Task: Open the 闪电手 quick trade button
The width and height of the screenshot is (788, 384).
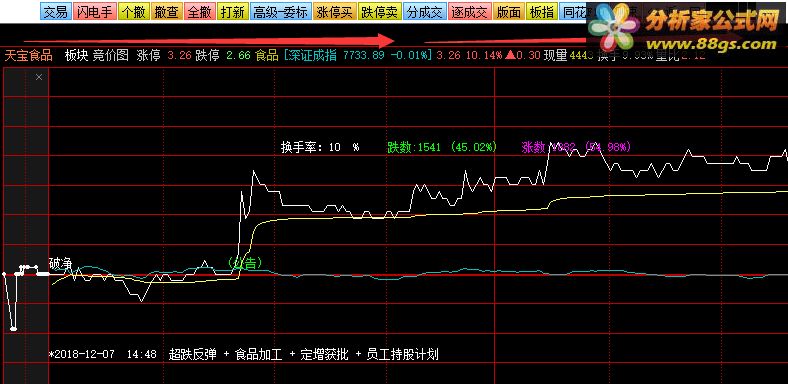Action: [95, 12]
